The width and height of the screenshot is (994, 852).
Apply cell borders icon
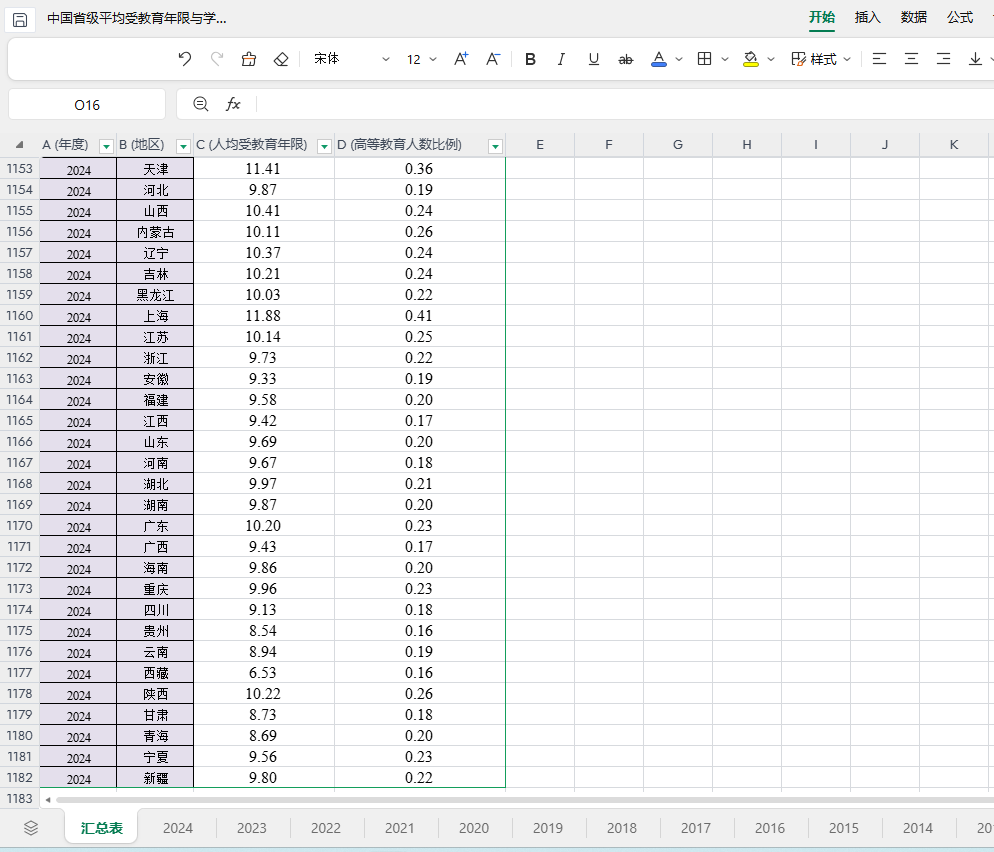pos(704,59)
